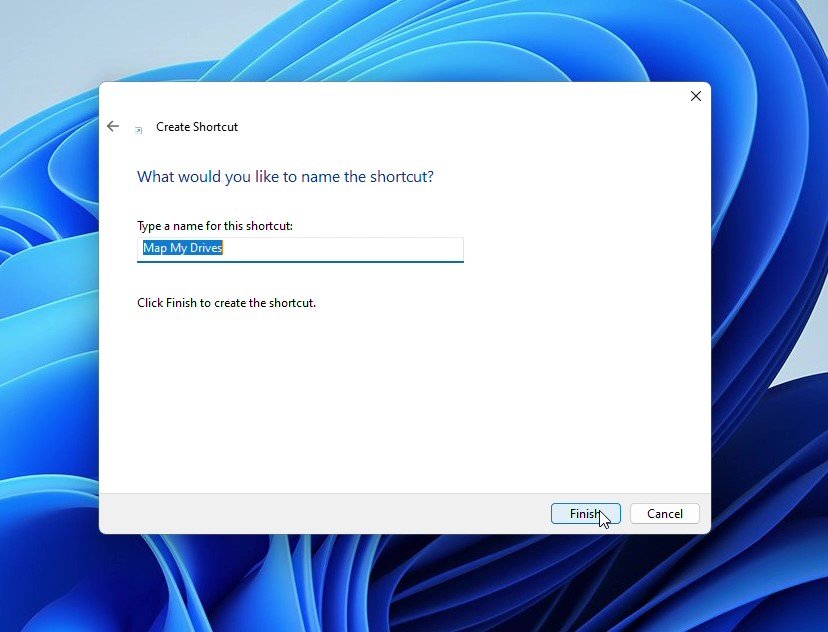
Task: Select the highlighted 'Map My Drives' text
Action: pos(182,247)
